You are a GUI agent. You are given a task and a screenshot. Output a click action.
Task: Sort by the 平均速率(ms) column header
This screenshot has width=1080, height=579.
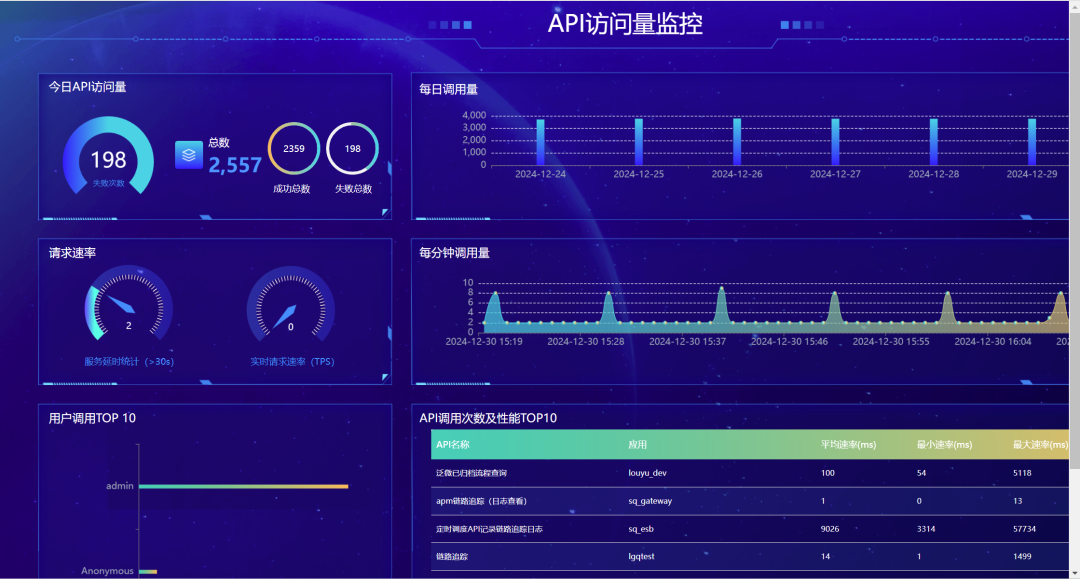[848, 445]
